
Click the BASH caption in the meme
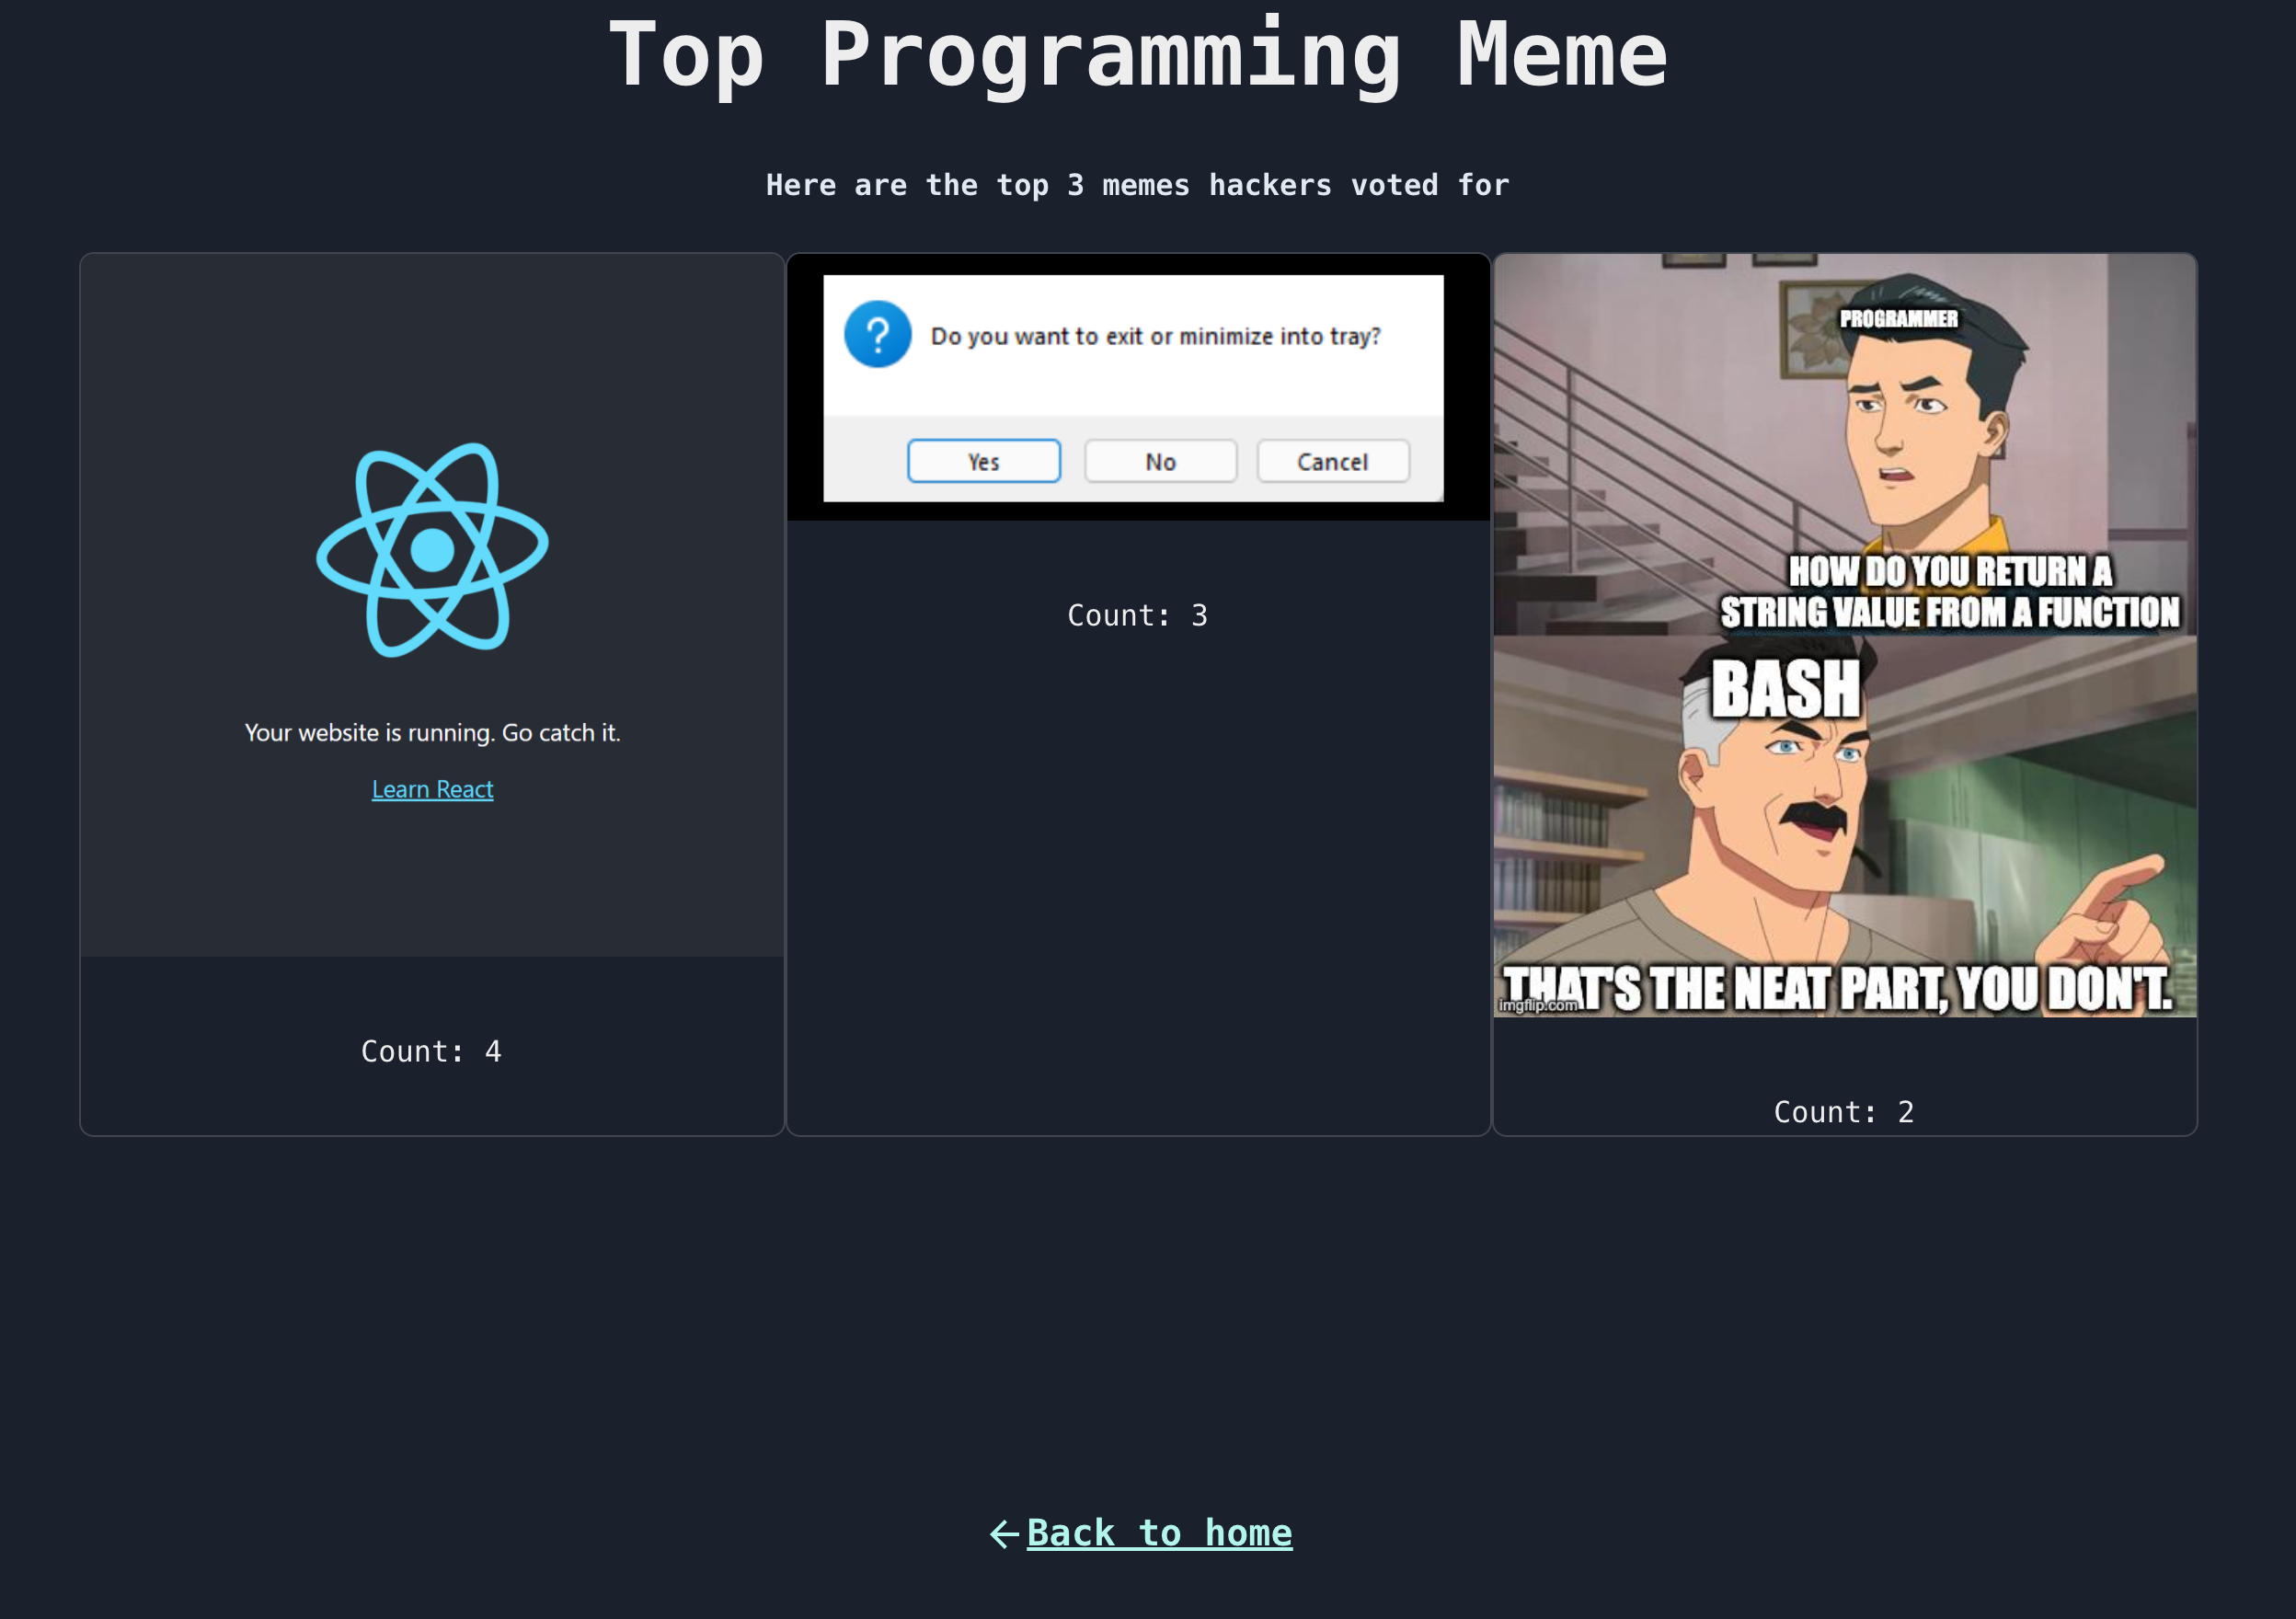coord(1785,690)
